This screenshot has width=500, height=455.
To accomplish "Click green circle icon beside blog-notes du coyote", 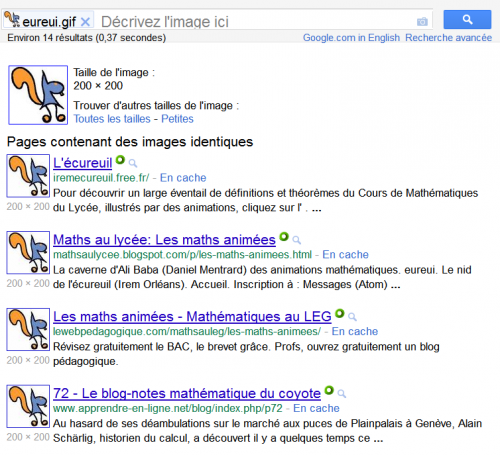I will click(329, 390).
